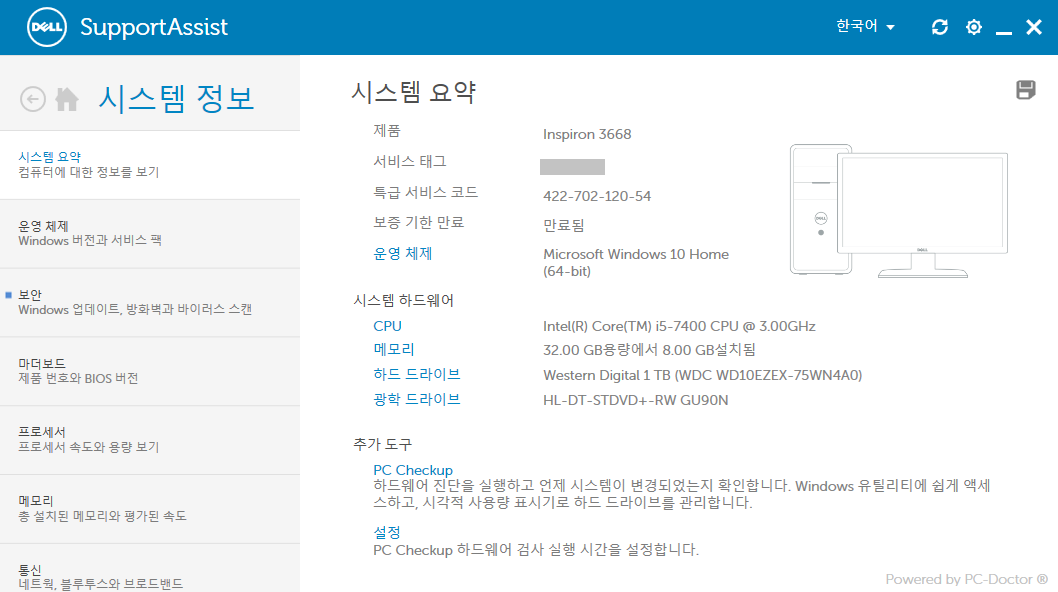Click the 보증 기한 만료 label
Viewport: 1058px width, 592px height.
[x=418, y=223]
